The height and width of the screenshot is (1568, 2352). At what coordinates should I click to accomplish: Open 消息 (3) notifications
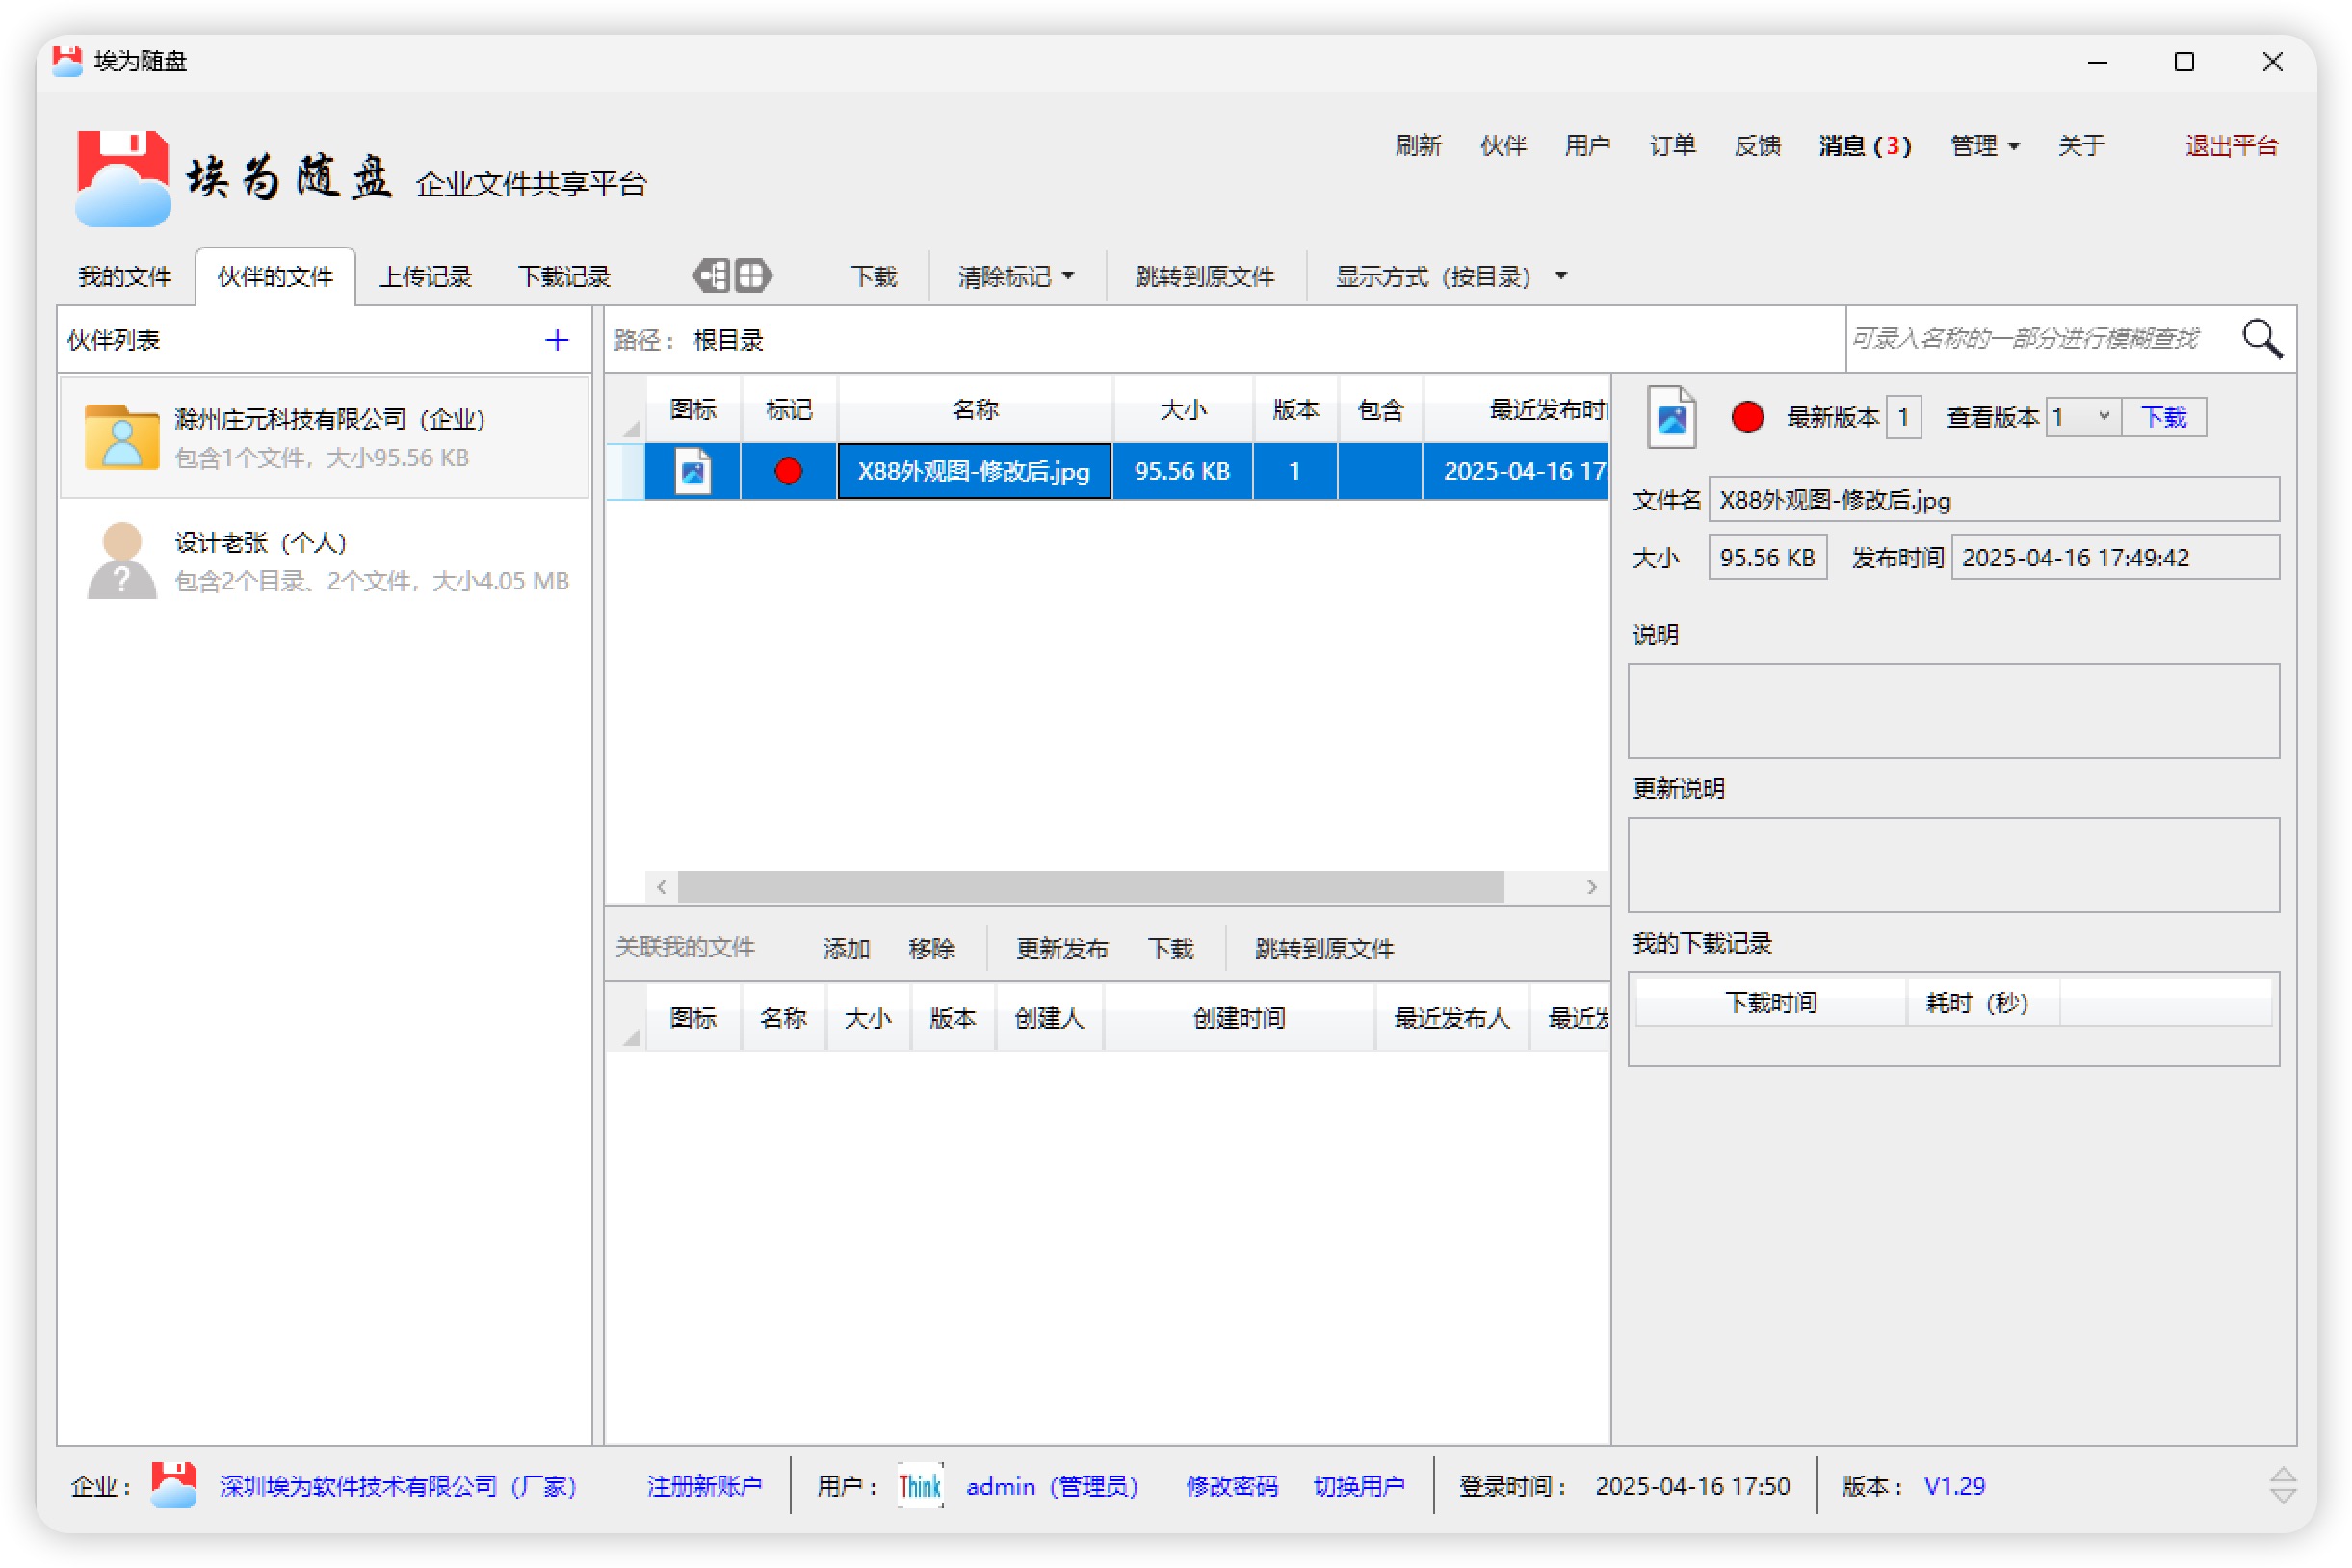coord(1865,146)
